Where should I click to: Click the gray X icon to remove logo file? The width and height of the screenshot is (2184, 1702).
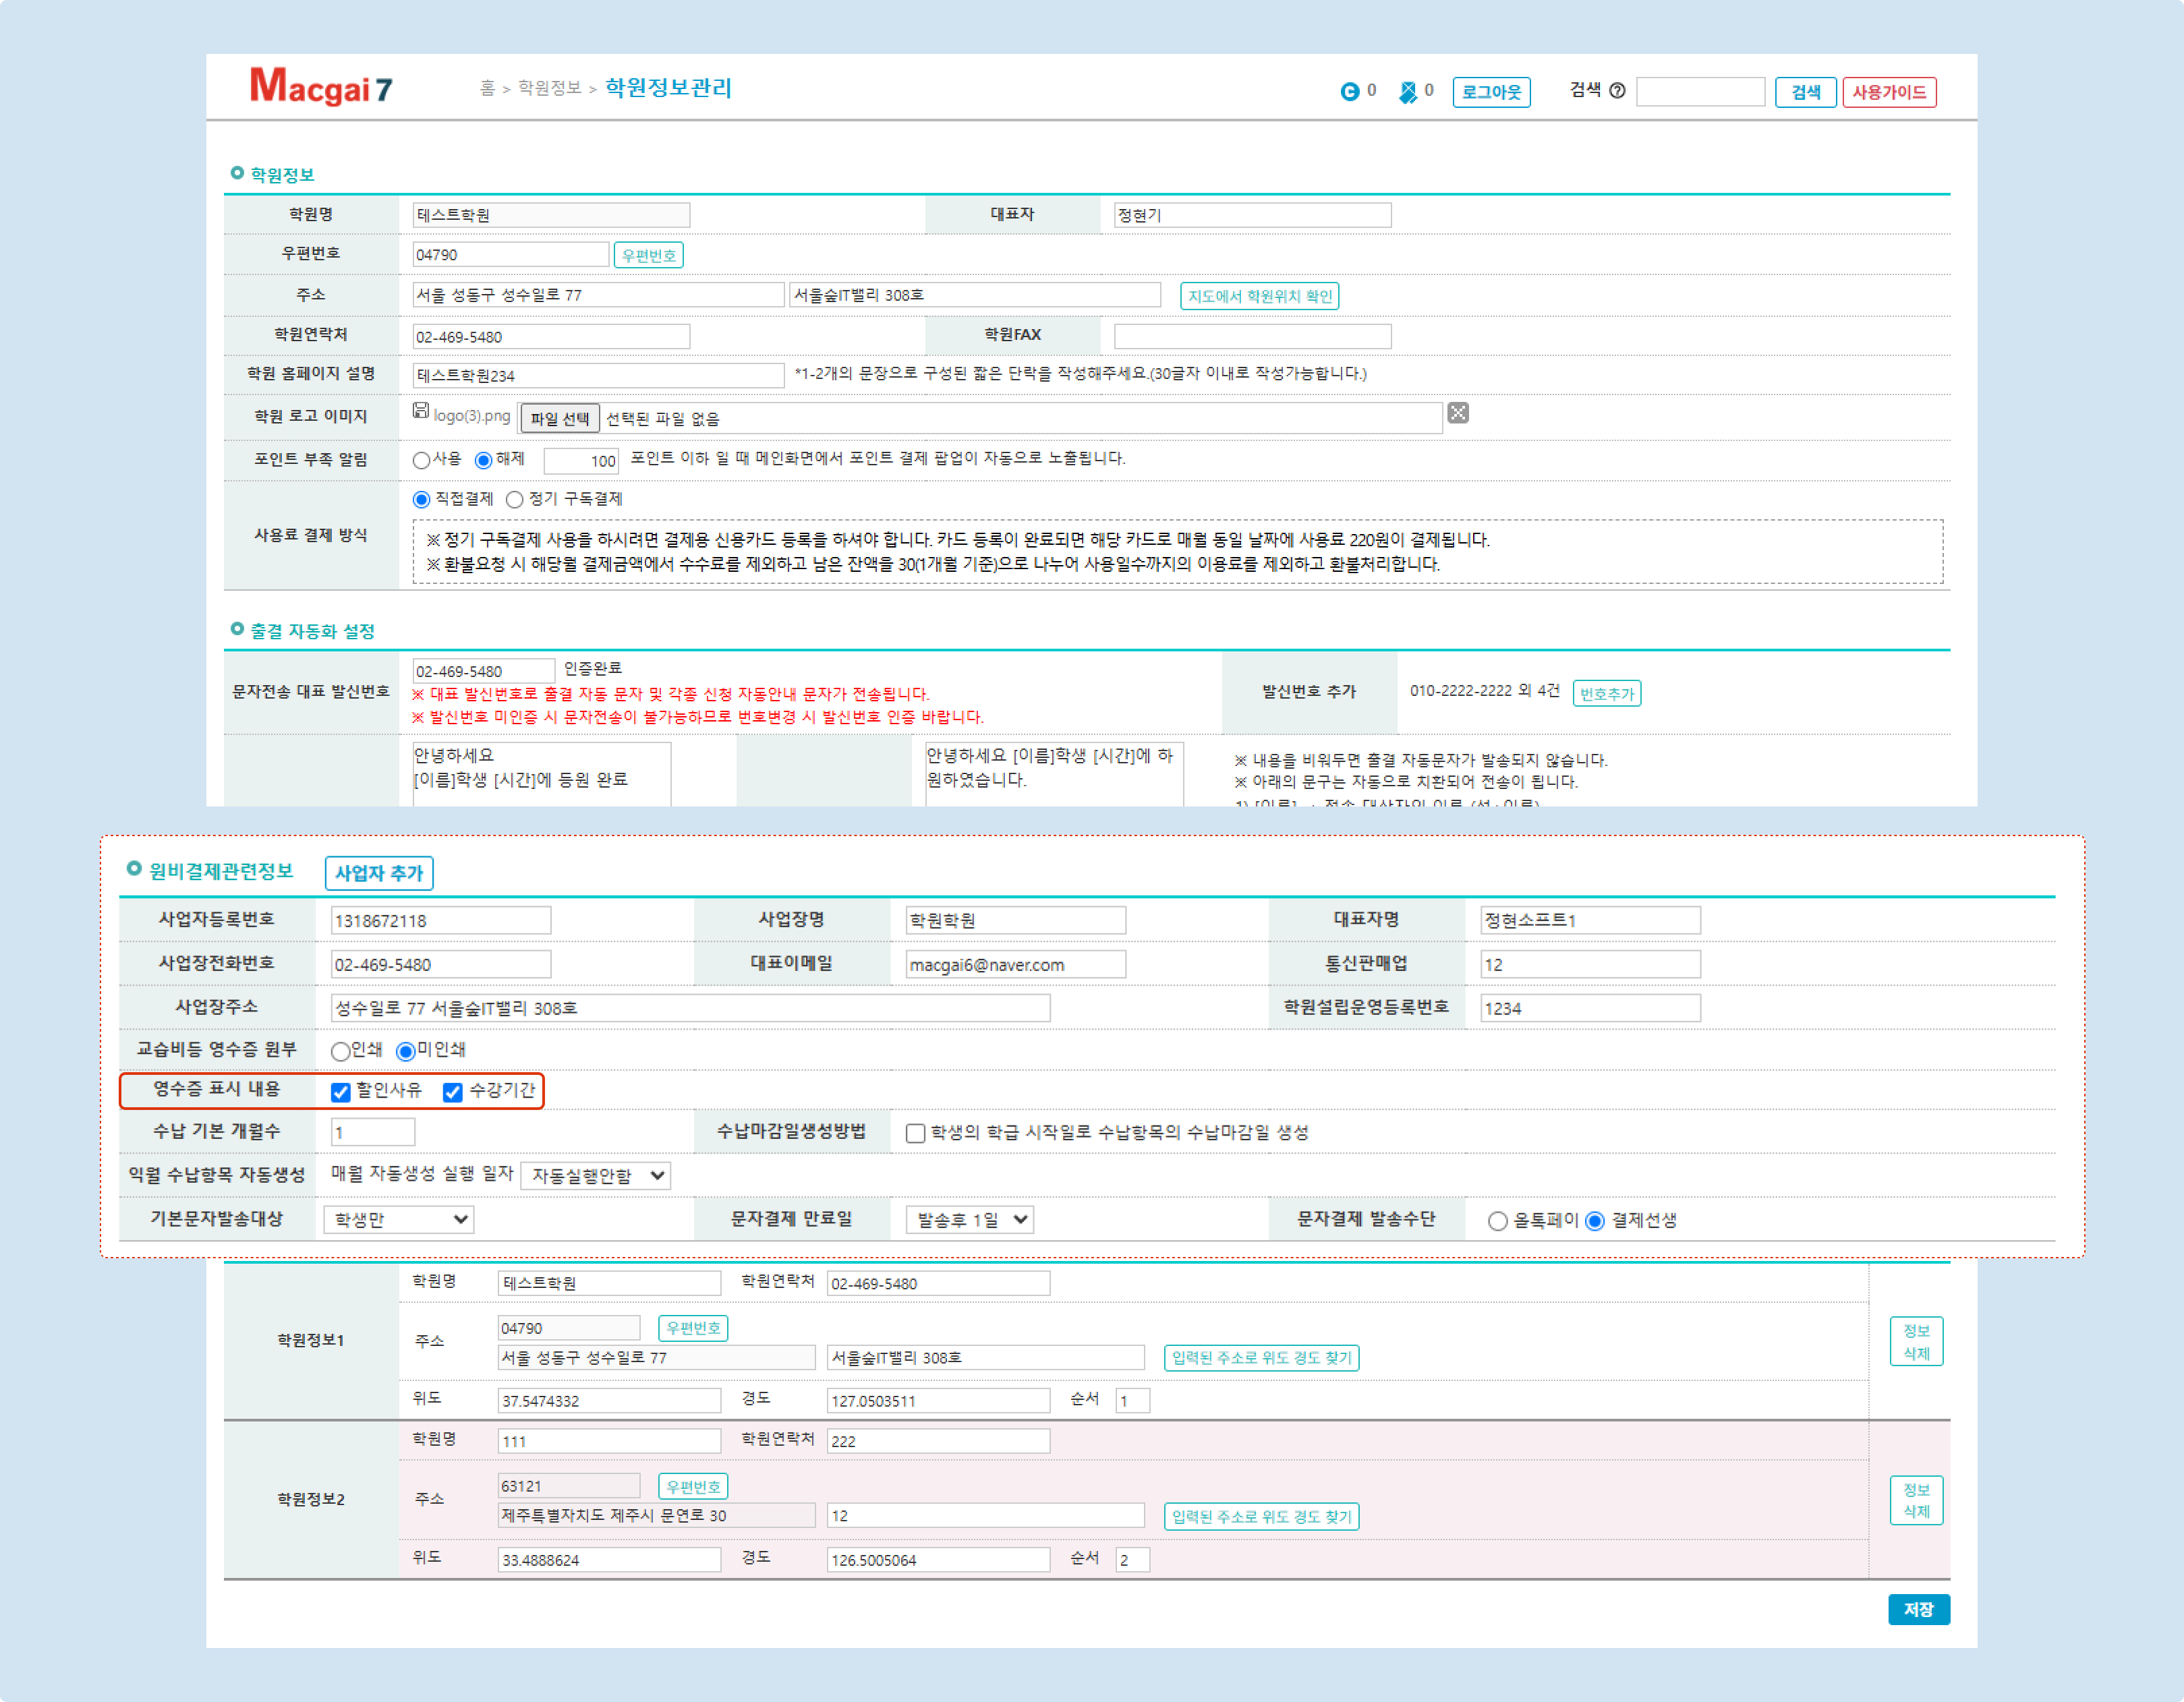tap(1458, 413)
